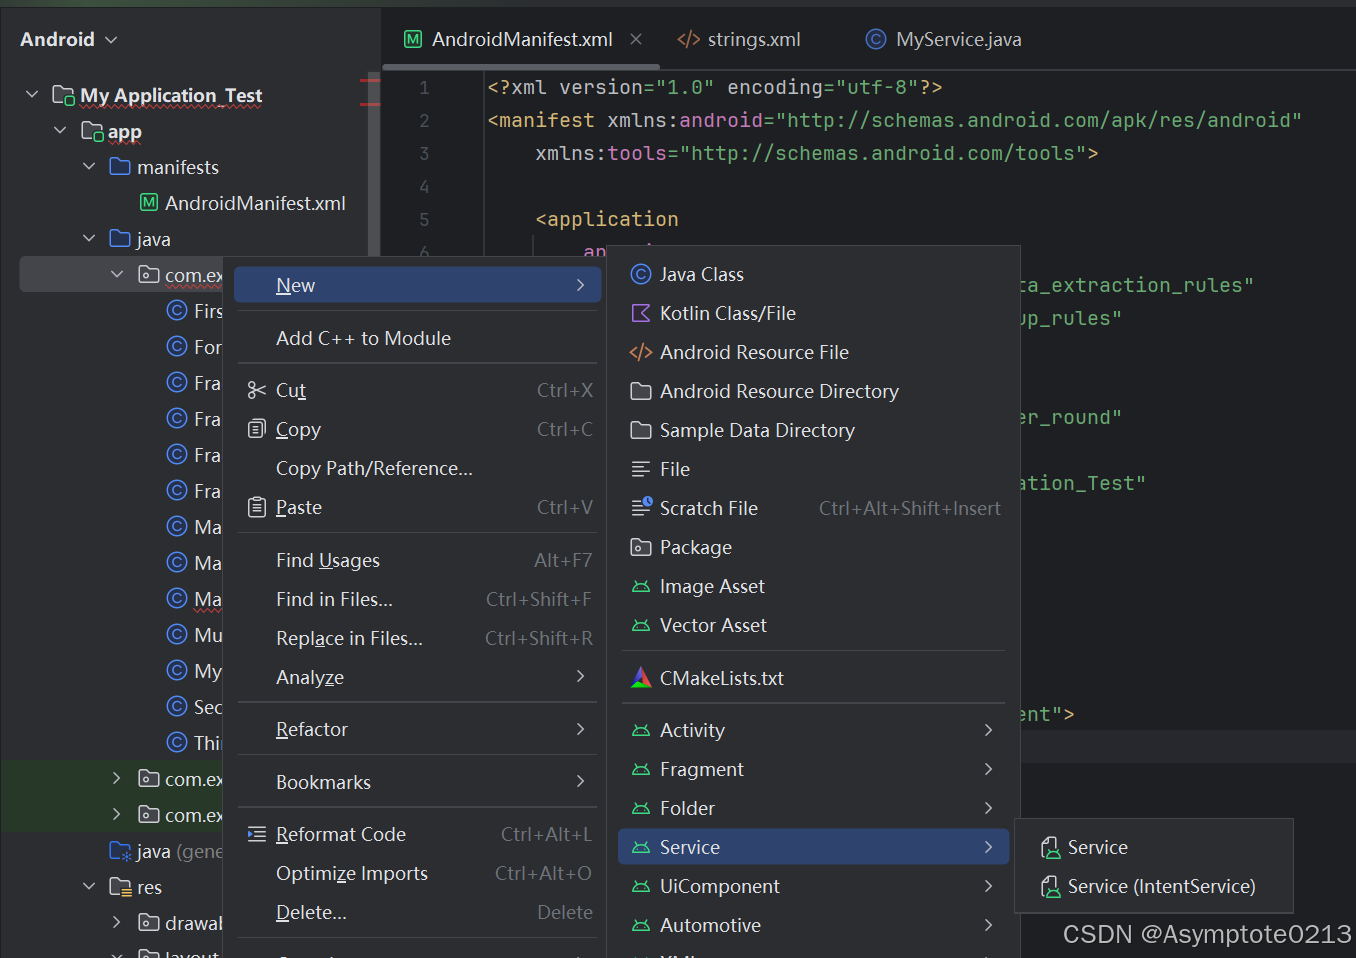The width and height of the screenshot is (1356, 958).
Task: Select Find Usages
Action: [417, 560]
